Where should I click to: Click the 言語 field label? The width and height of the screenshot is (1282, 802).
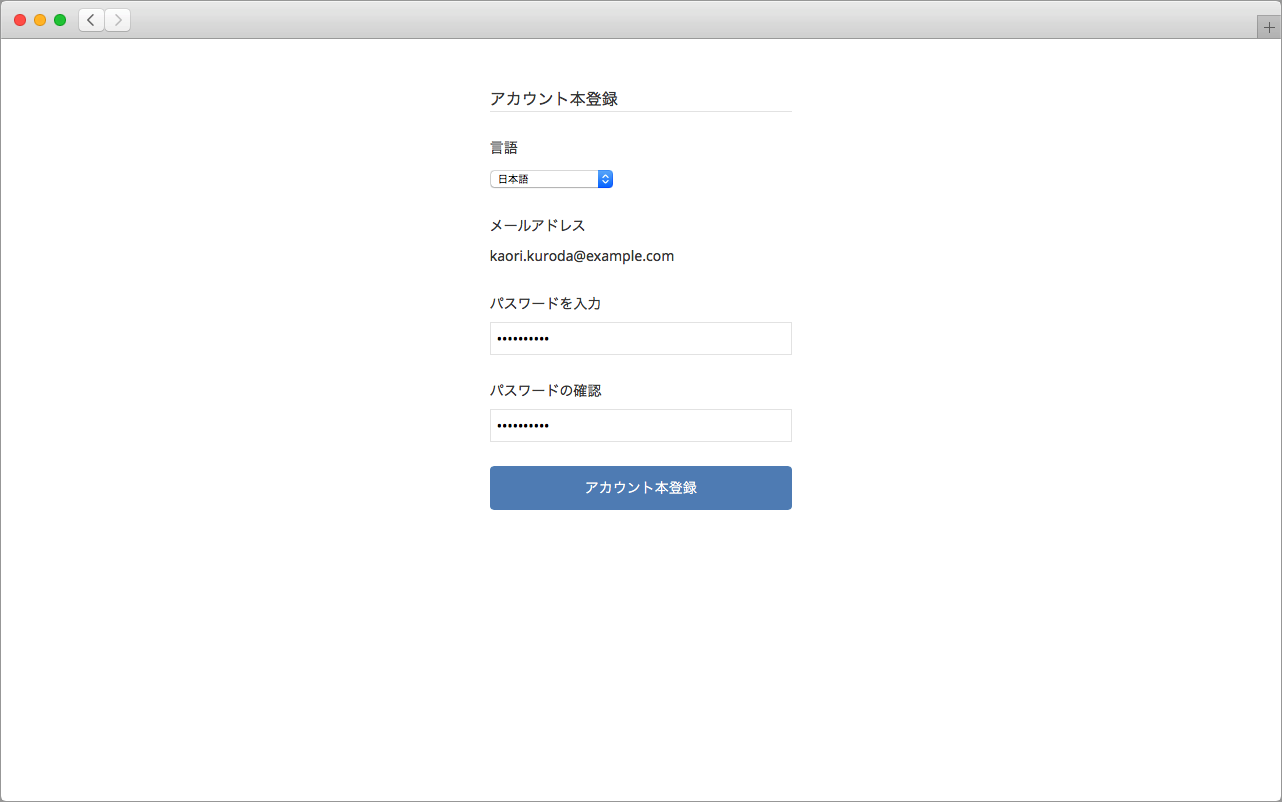503,148
